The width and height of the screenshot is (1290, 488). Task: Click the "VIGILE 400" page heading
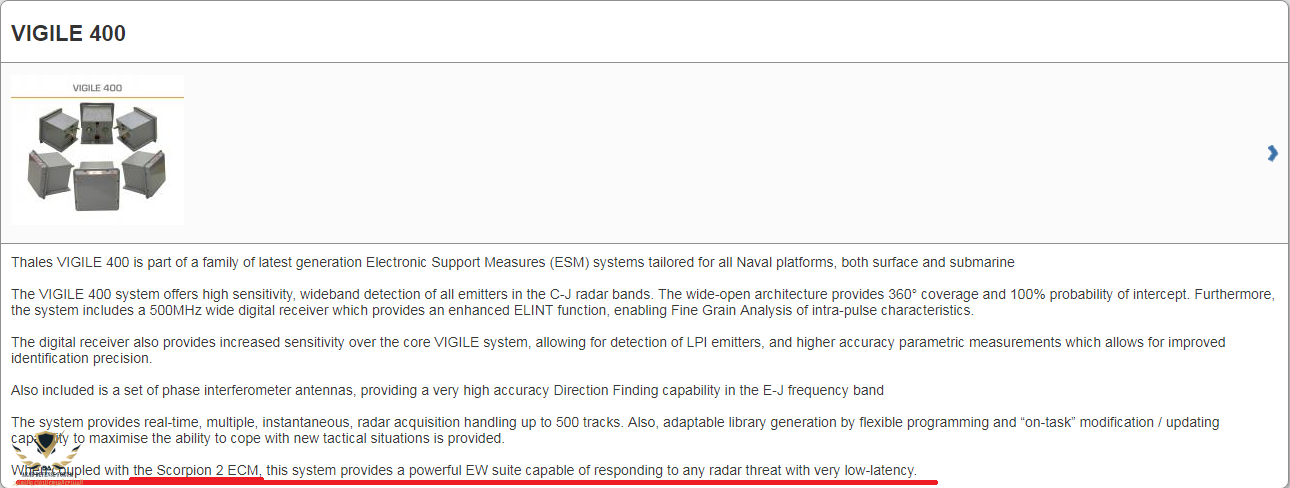tap(68, 33)
